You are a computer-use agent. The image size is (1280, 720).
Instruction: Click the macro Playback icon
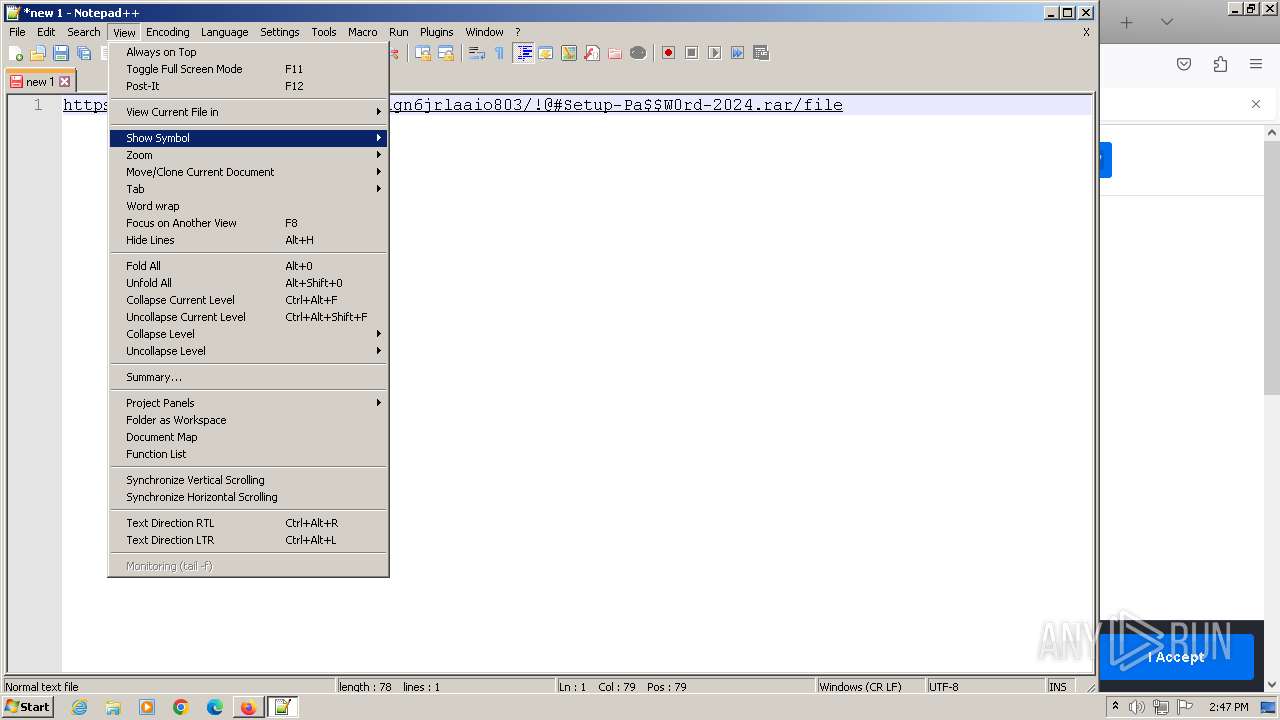[714, 53]
